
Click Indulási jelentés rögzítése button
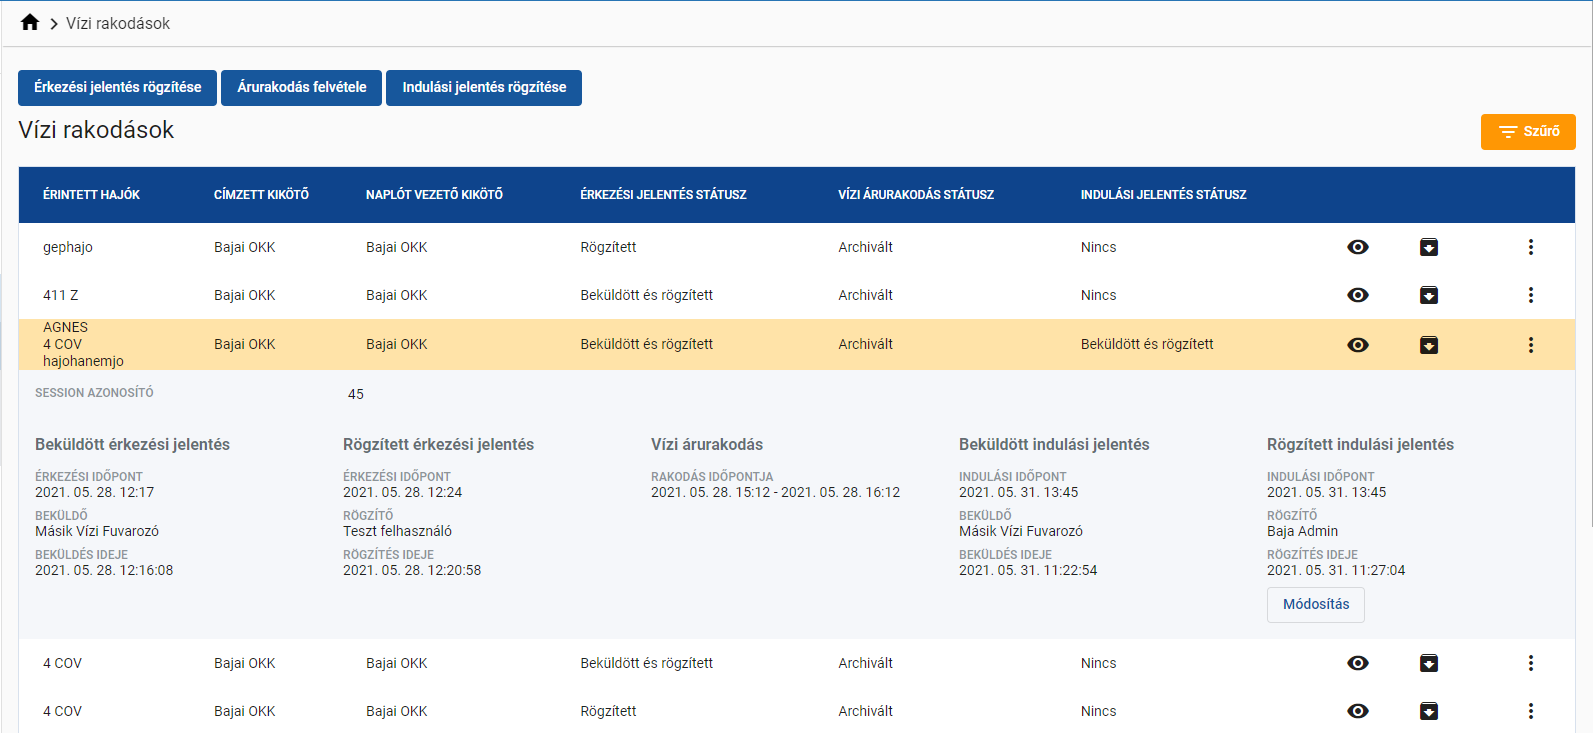[484, 88]
